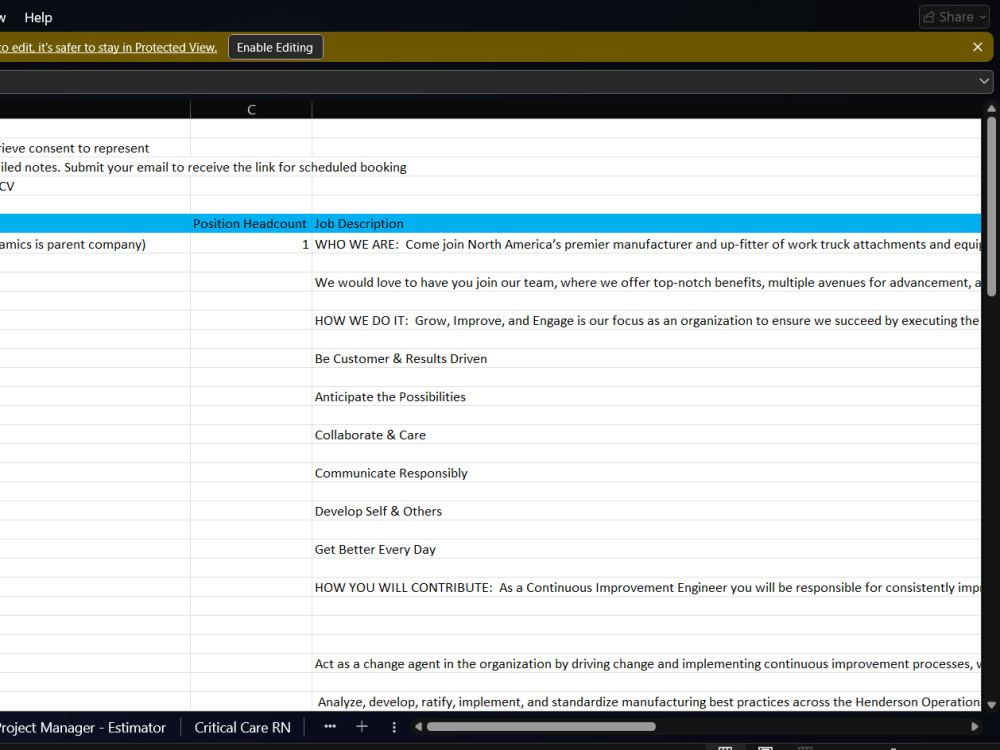
Task: Select the 'Analyze, develop, ratify' cell
Action: 647,702
